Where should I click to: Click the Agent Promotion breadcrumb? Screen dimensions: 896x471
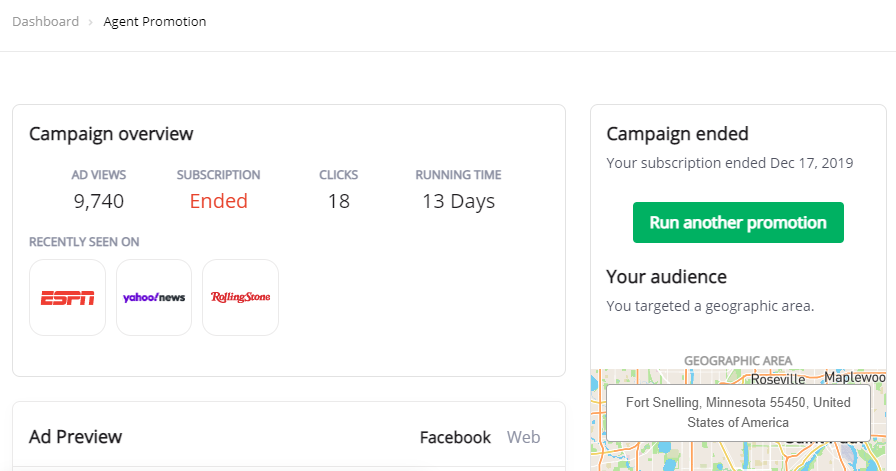click(155, 21)
